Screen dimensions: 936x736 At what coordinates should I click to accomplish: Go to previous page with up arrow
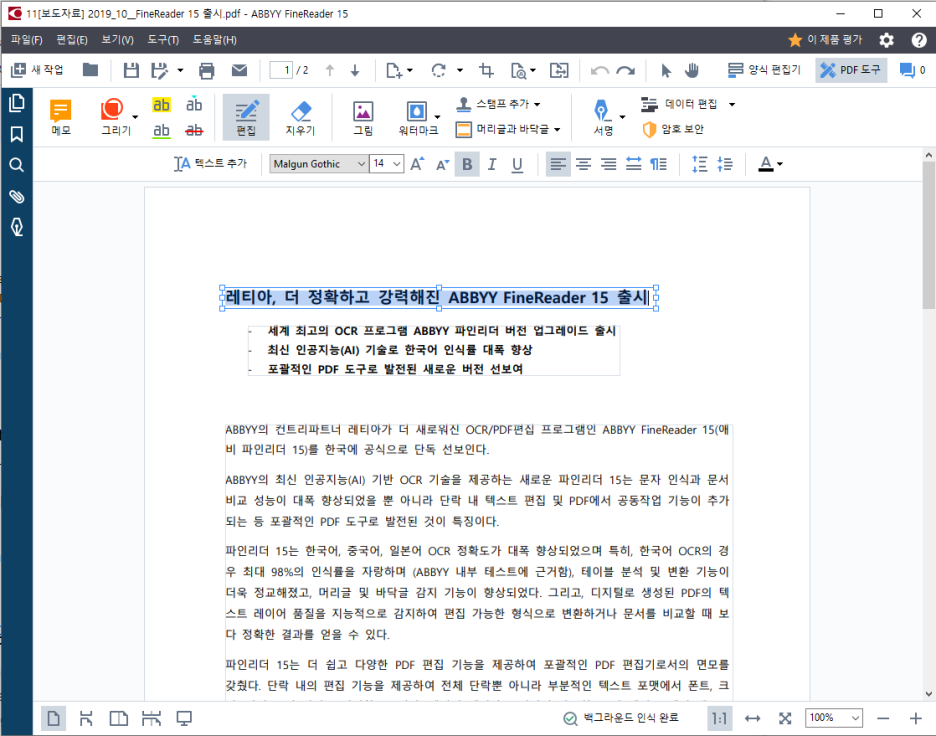point(330,70)
